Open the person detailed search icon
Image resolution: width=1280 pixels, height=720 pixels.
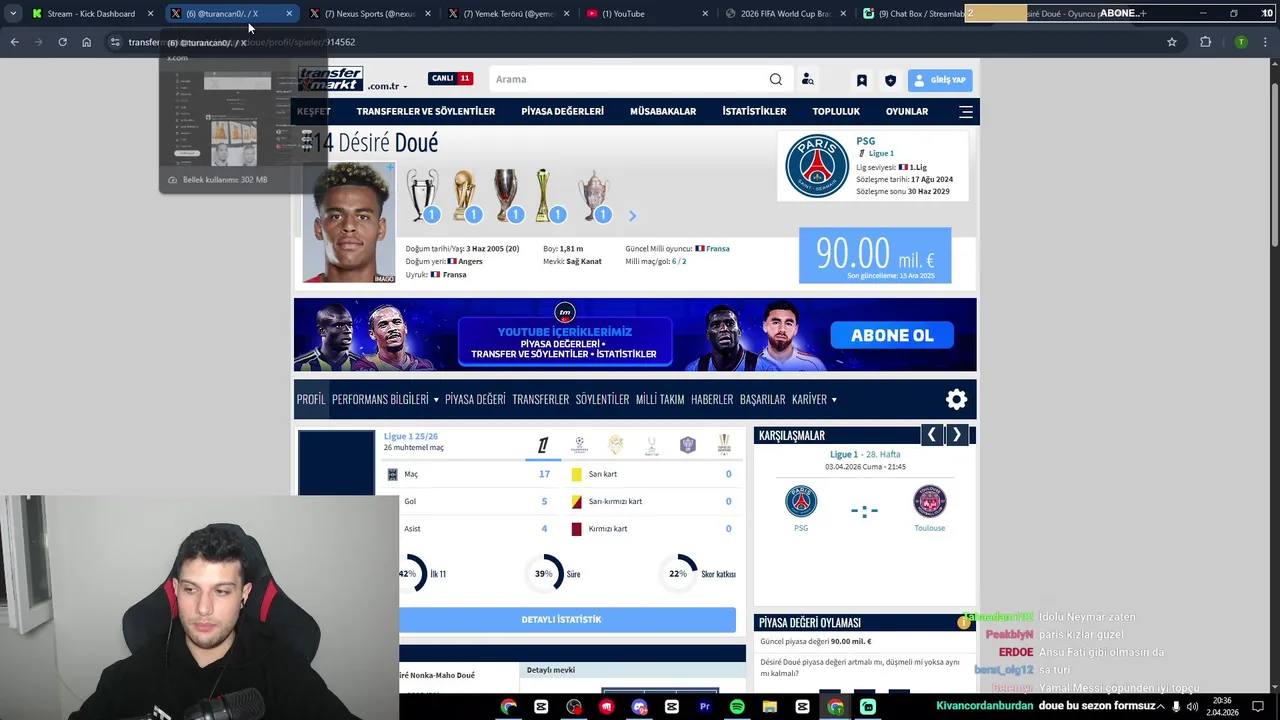pos(807,79)
